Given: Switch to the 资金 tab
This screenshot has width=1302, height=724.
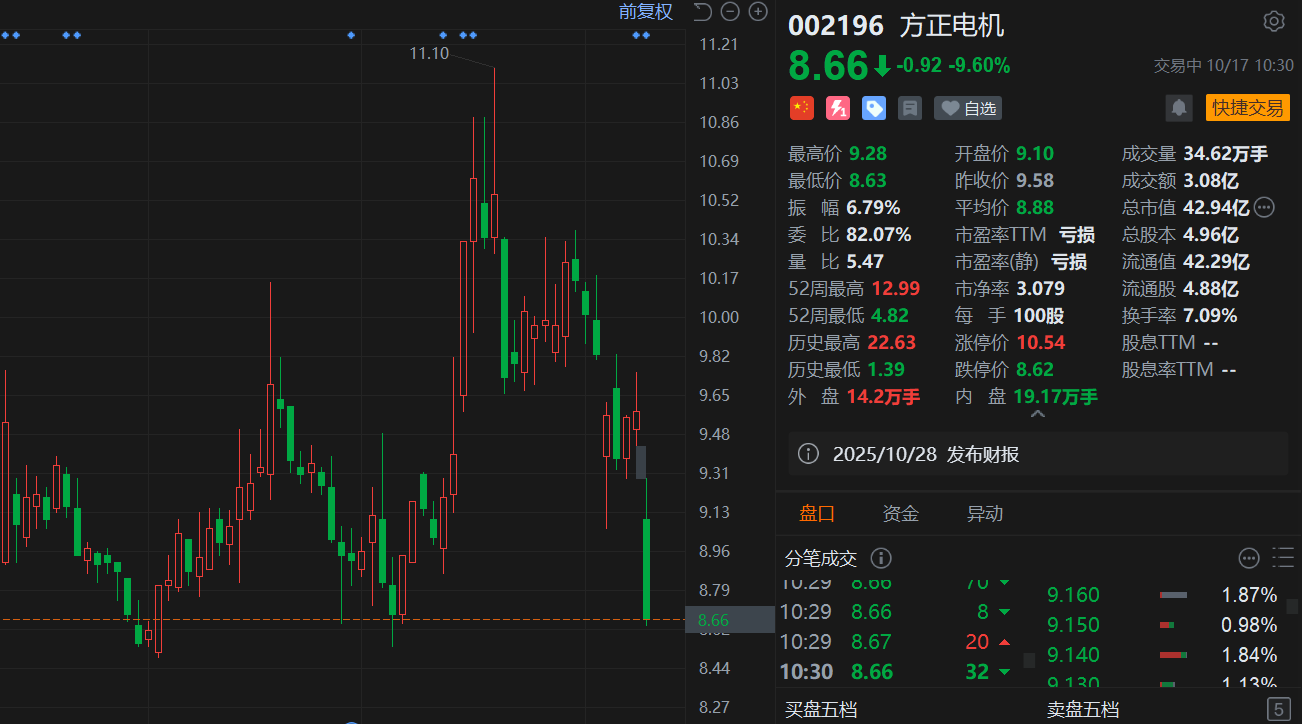Looking at the screenshot, I should coord(900,514).
